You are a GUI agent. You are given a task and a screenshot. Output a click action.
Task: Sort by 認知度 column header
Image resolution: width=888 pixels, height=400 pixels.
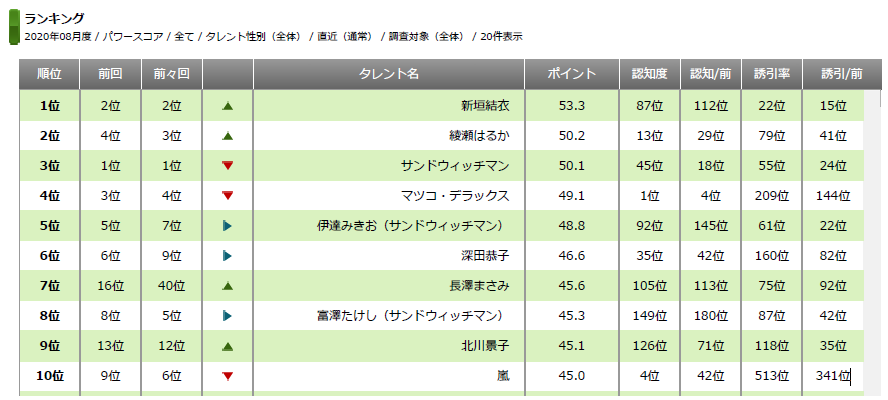coord(651,74)
